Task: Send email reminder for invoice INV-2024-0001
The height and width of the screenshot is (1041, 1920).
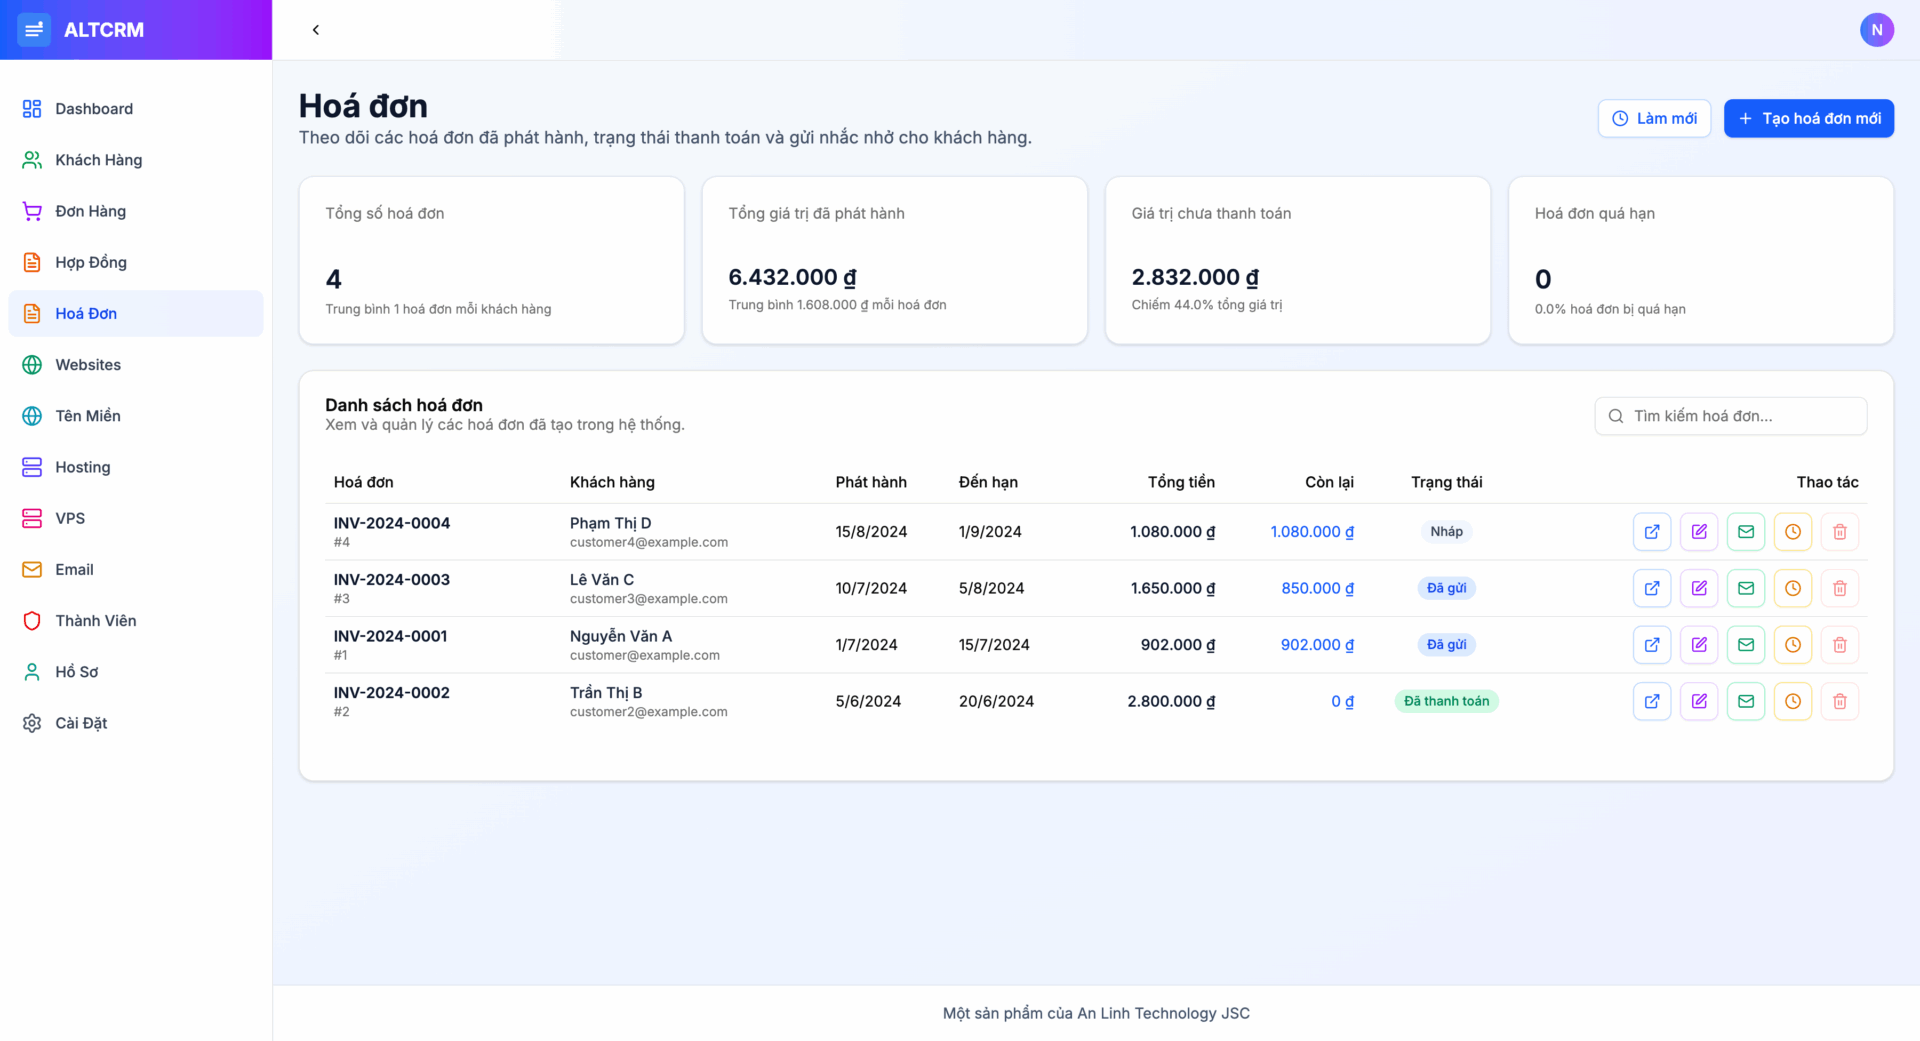Action: pyautogui.click(x=1745, y=644)
